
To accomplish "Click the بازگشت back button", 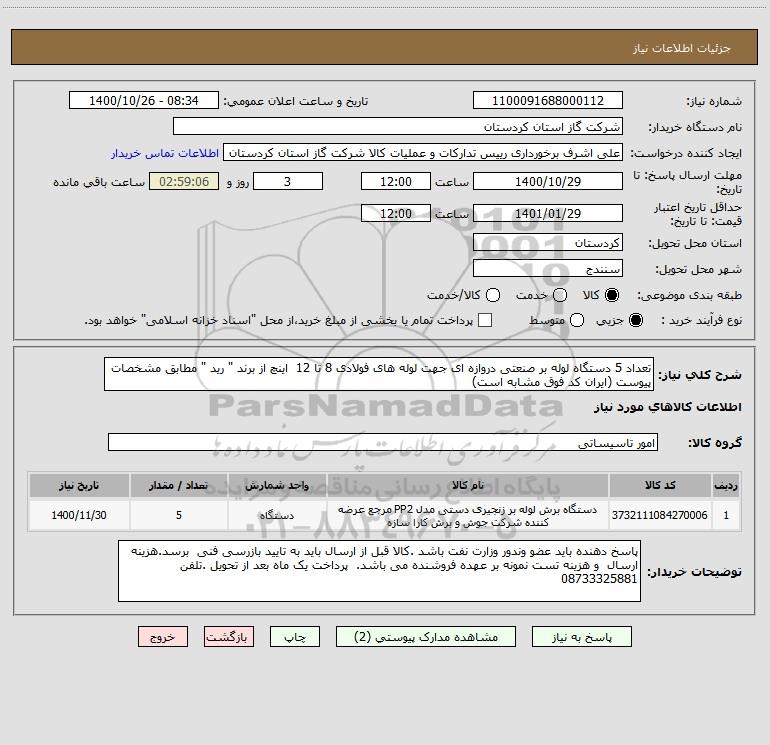I will tap(229, 637).
